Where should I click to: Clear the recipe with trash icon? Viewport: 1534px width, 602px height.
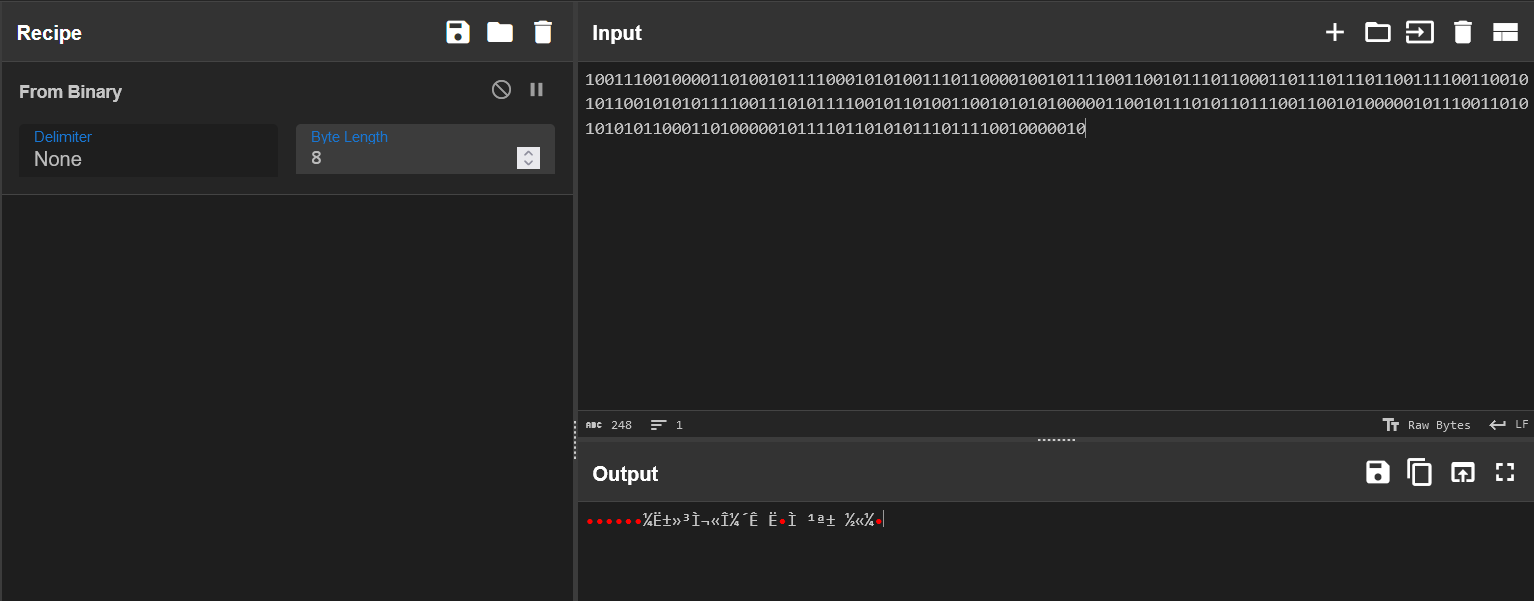tap(543, 32)
